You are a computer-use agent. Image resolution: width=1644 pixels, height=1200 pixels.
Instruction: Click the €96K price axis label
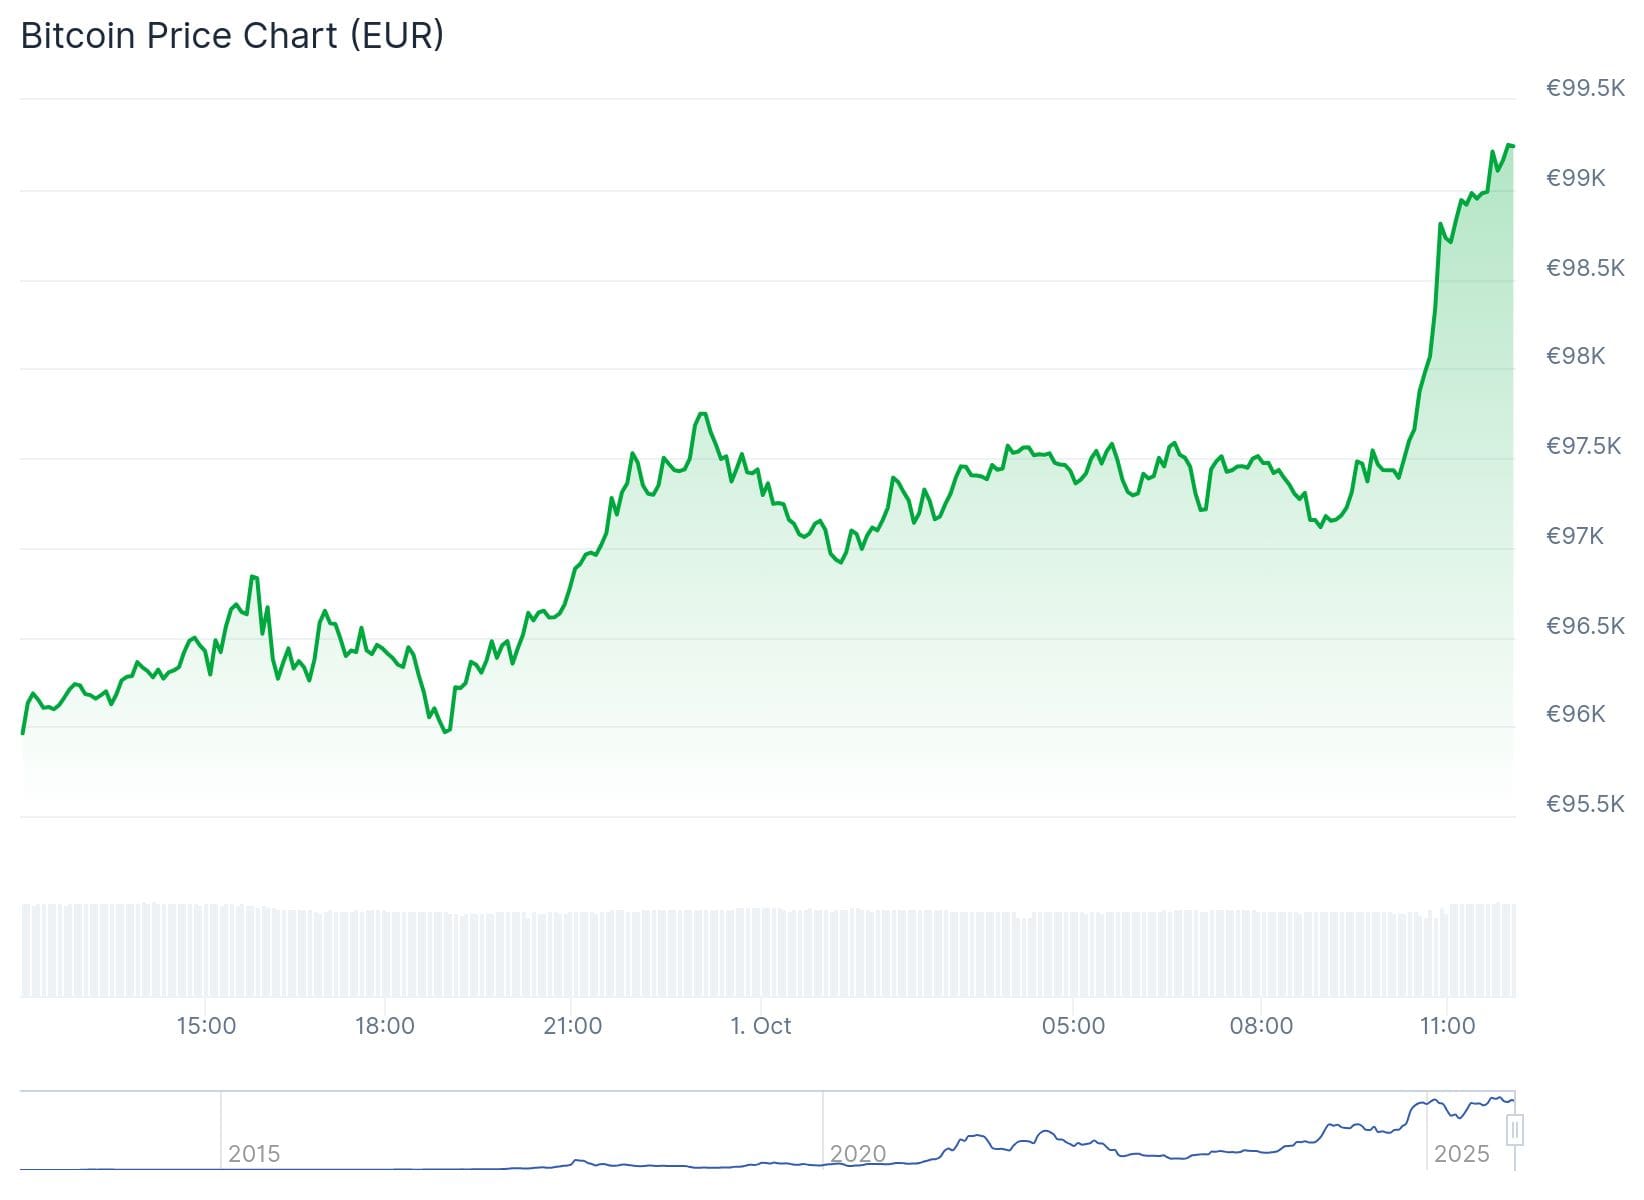point(1575,714)
